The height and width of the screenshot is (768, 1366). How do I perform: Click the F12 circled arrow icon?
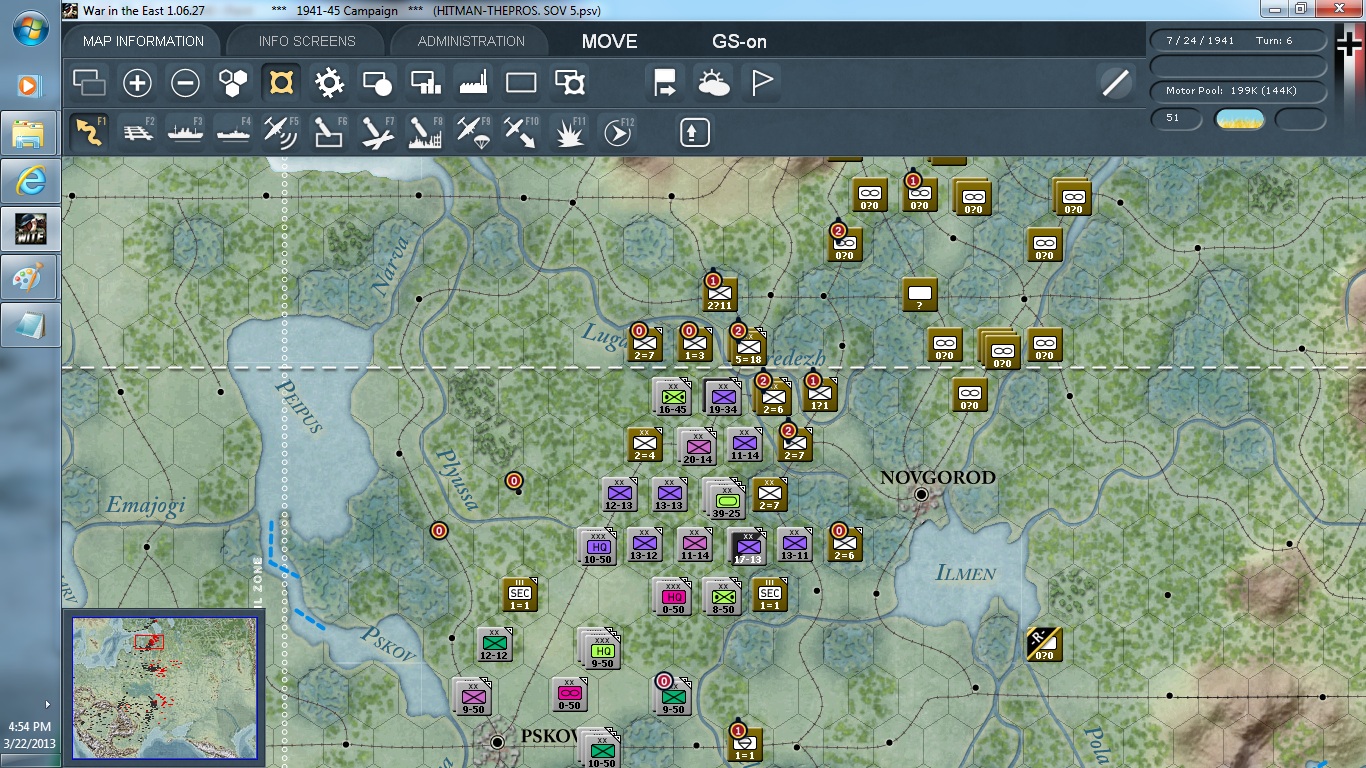[x=618, y=132]
